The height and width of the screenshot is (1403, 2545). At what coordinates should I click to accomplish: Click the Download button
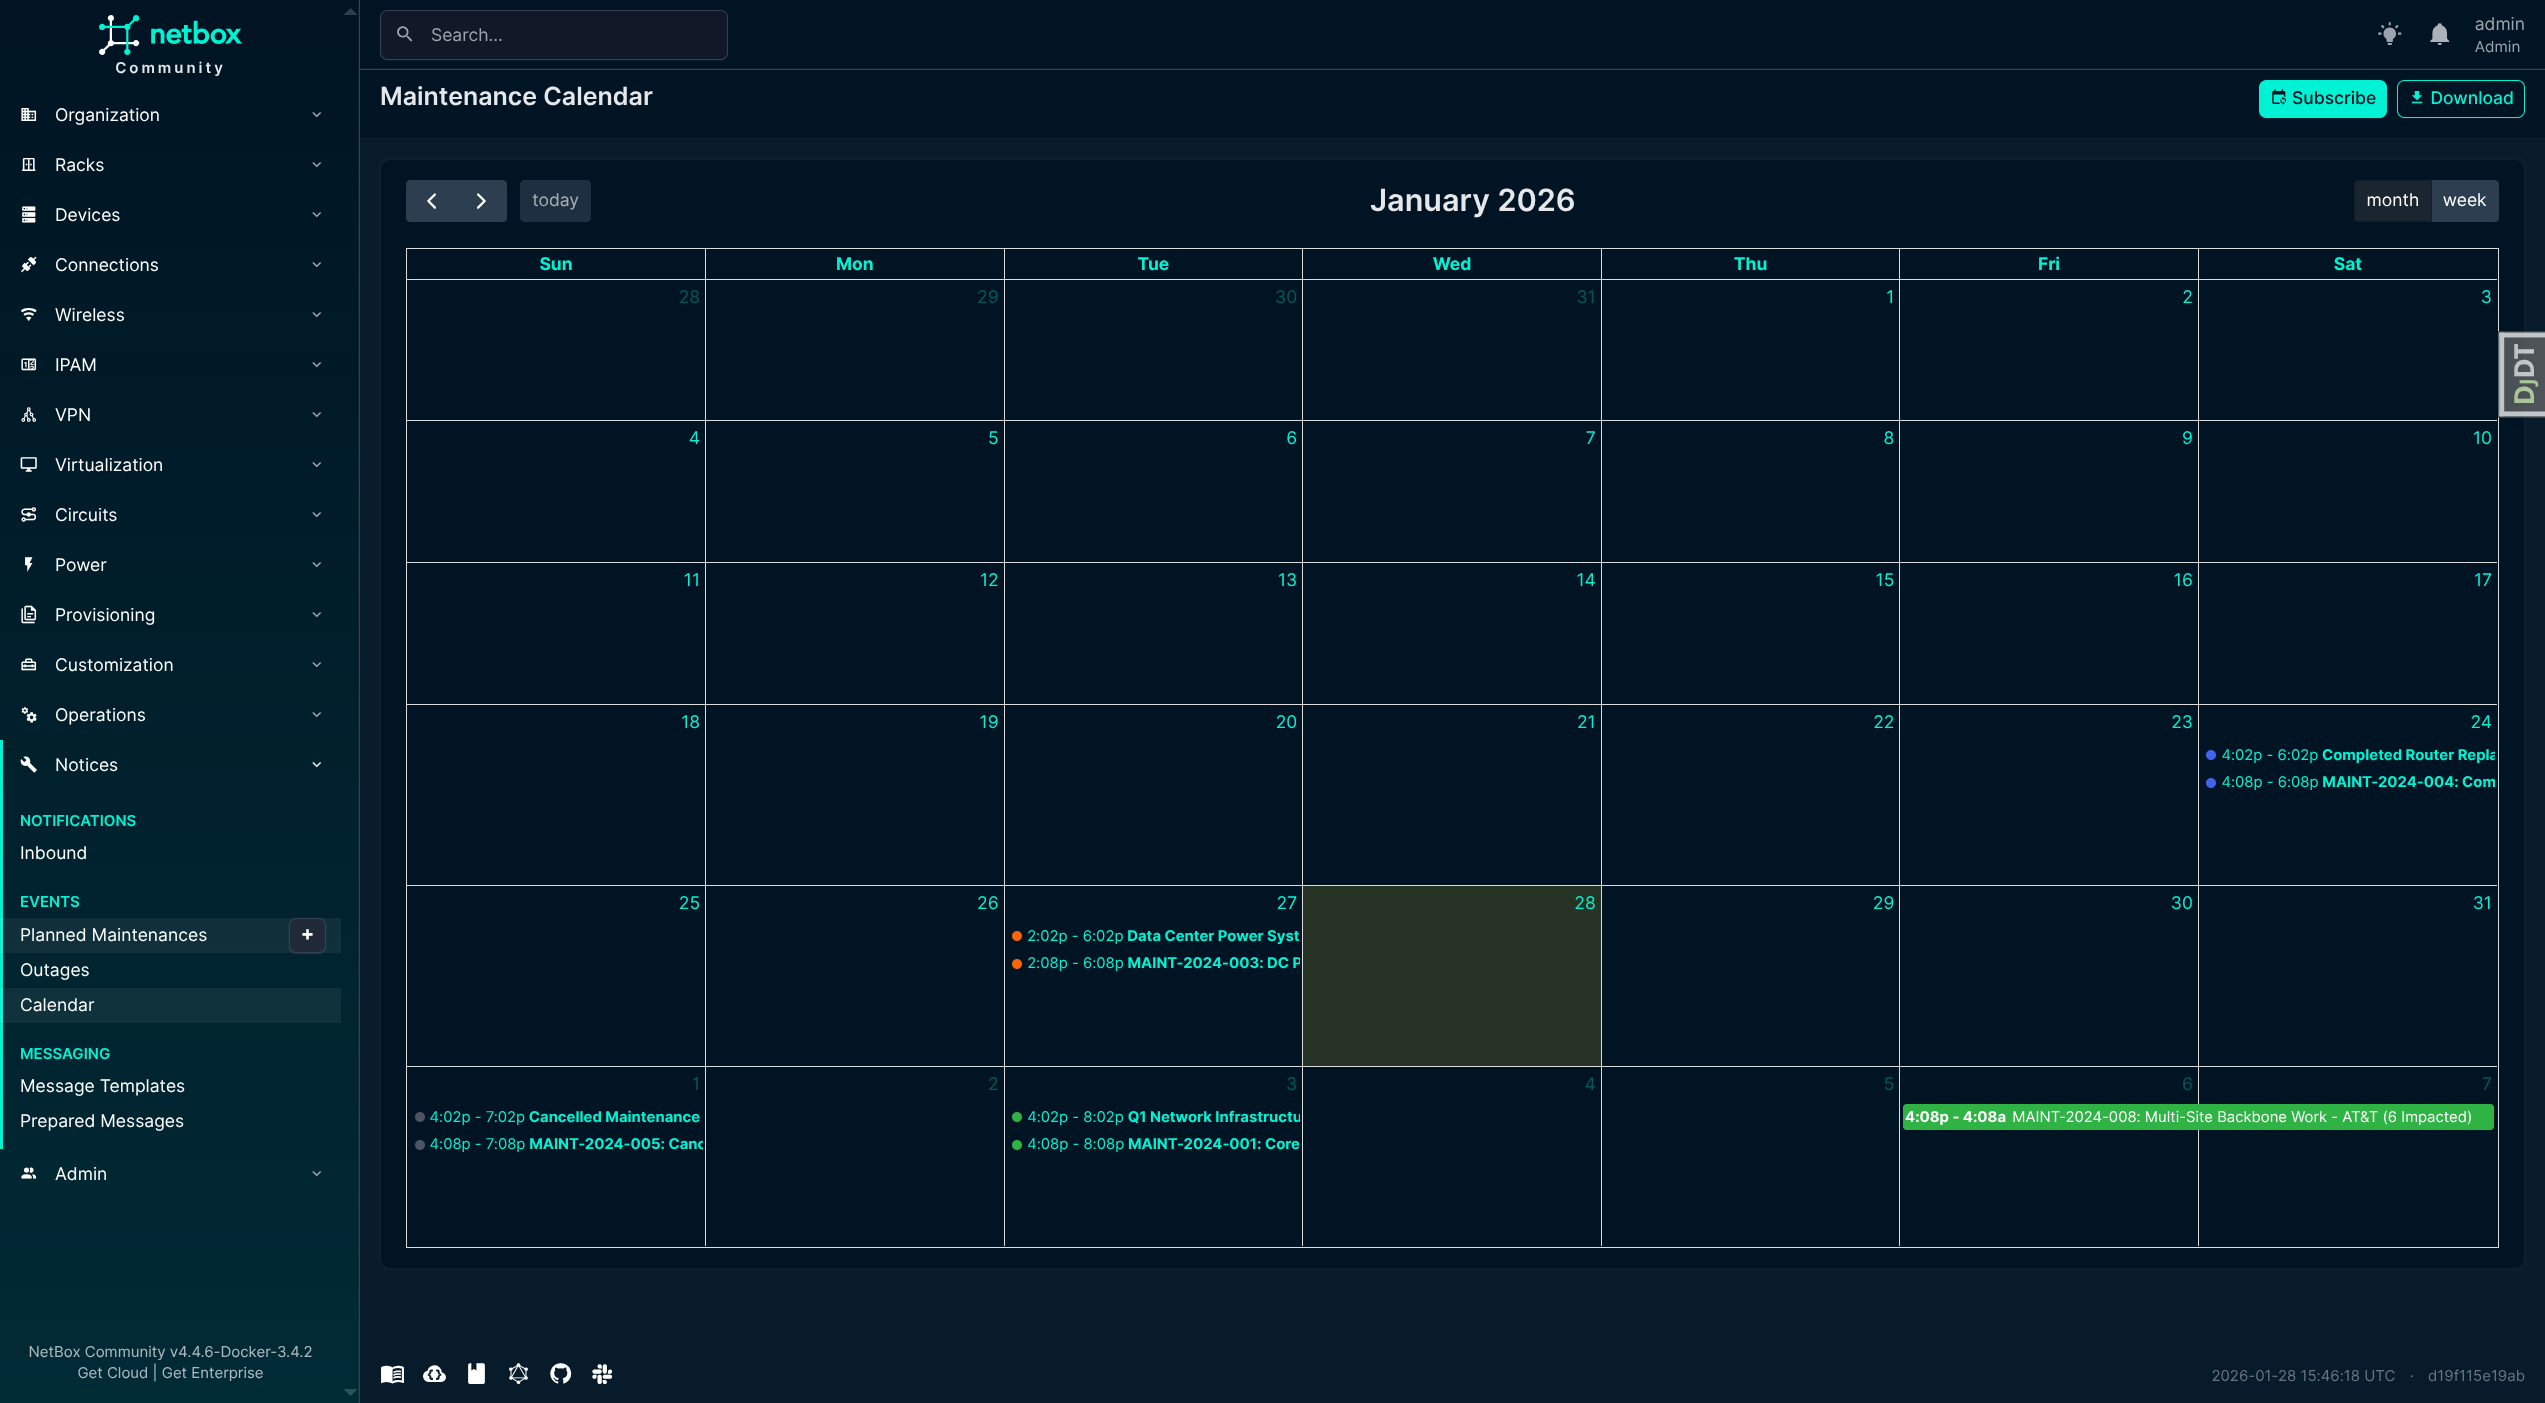coord(2461,97)
